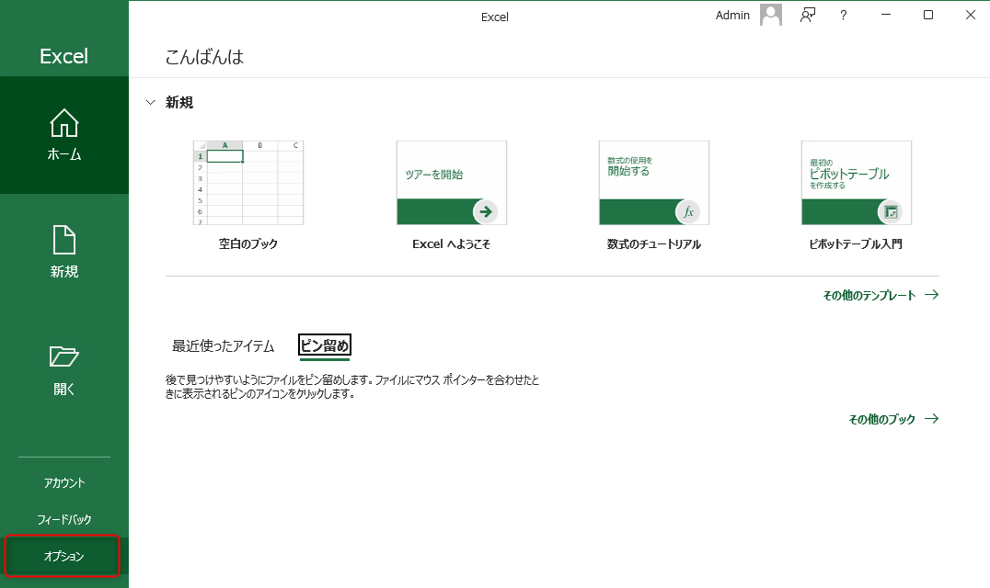Open ツアーを開始 Excel welcome template

pyautogui.click(x=451, y=183)
